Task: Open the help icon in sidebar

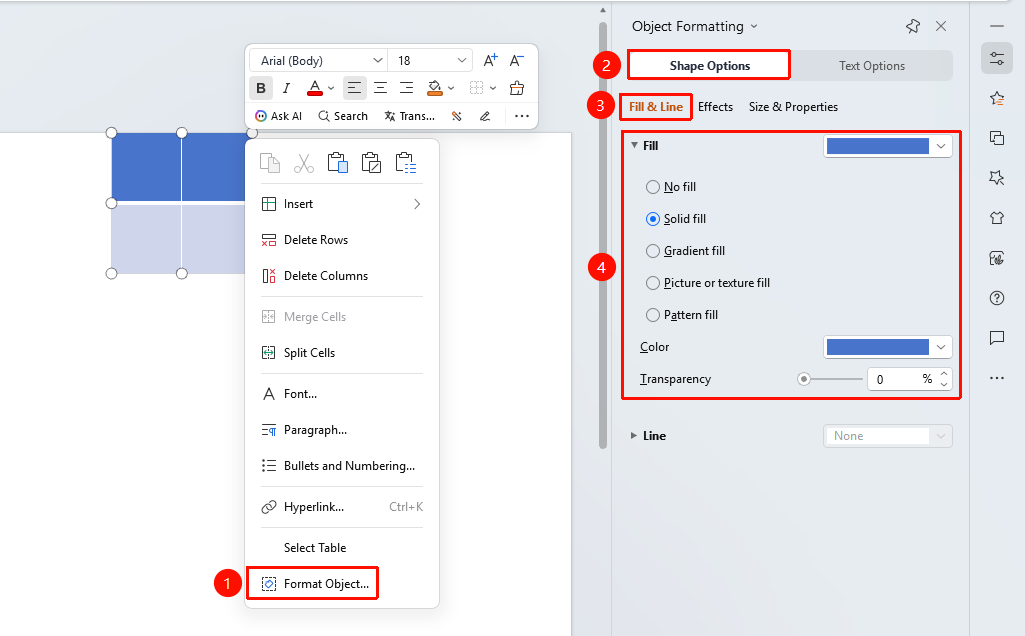Action: click(x=997, y=298)
